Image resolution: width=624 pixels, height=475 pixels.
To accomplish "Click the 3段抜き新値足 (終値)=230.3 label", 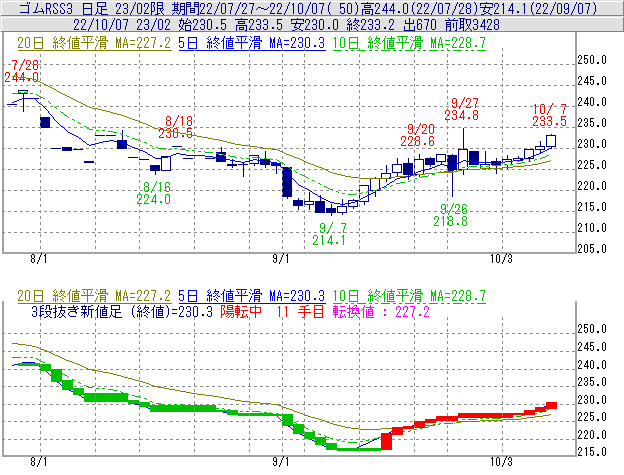I will tap(122, 311).
